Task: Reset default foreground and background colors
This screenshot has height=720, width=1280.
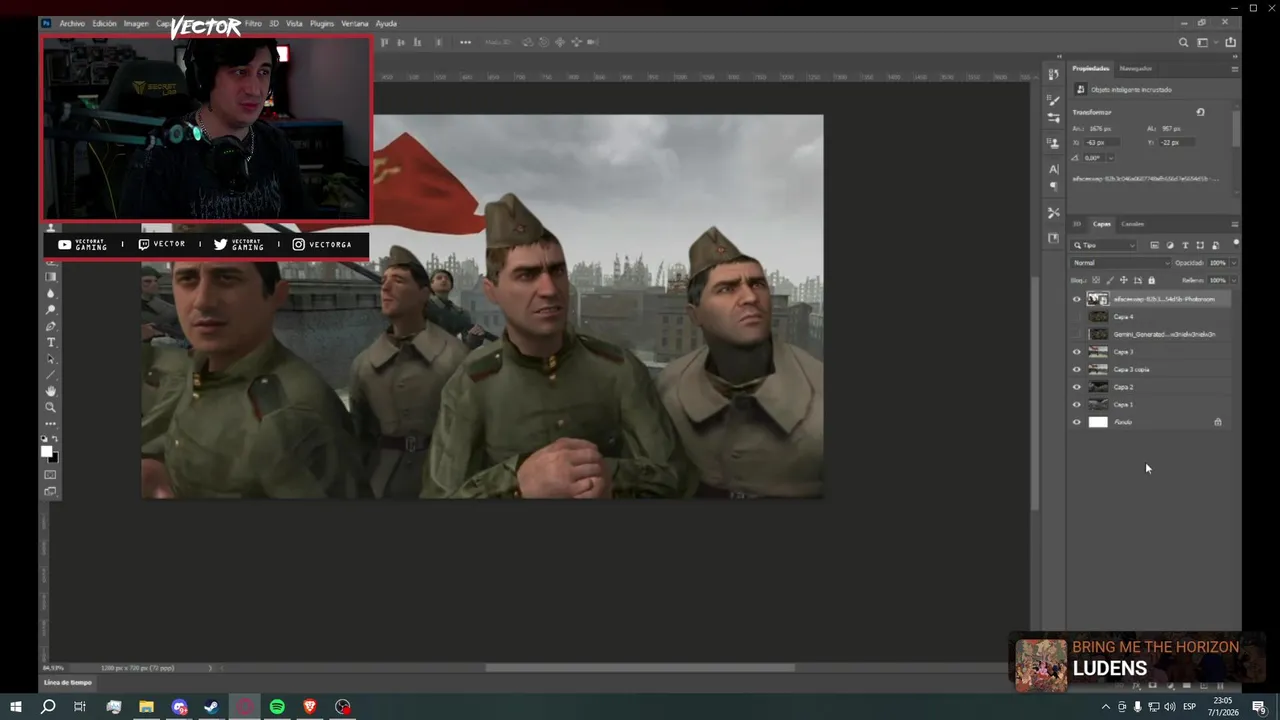Action: pyautogui.click(x=44, y=439)
